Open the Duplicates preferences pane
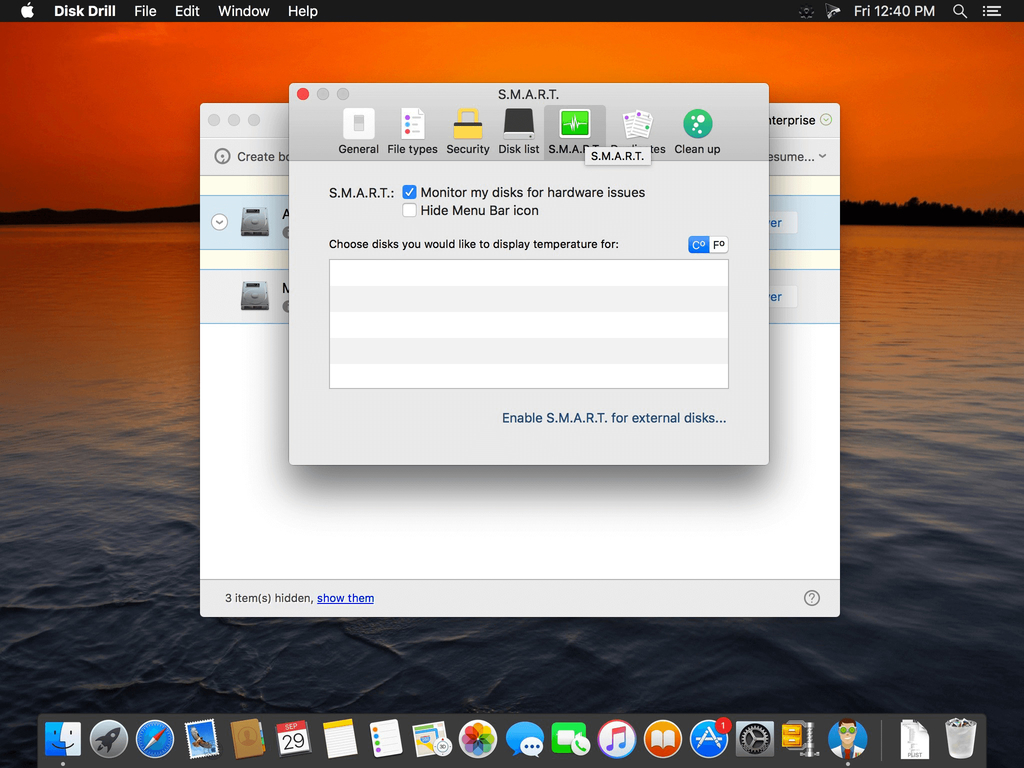The image size is (1024, 768). [637, 125]
